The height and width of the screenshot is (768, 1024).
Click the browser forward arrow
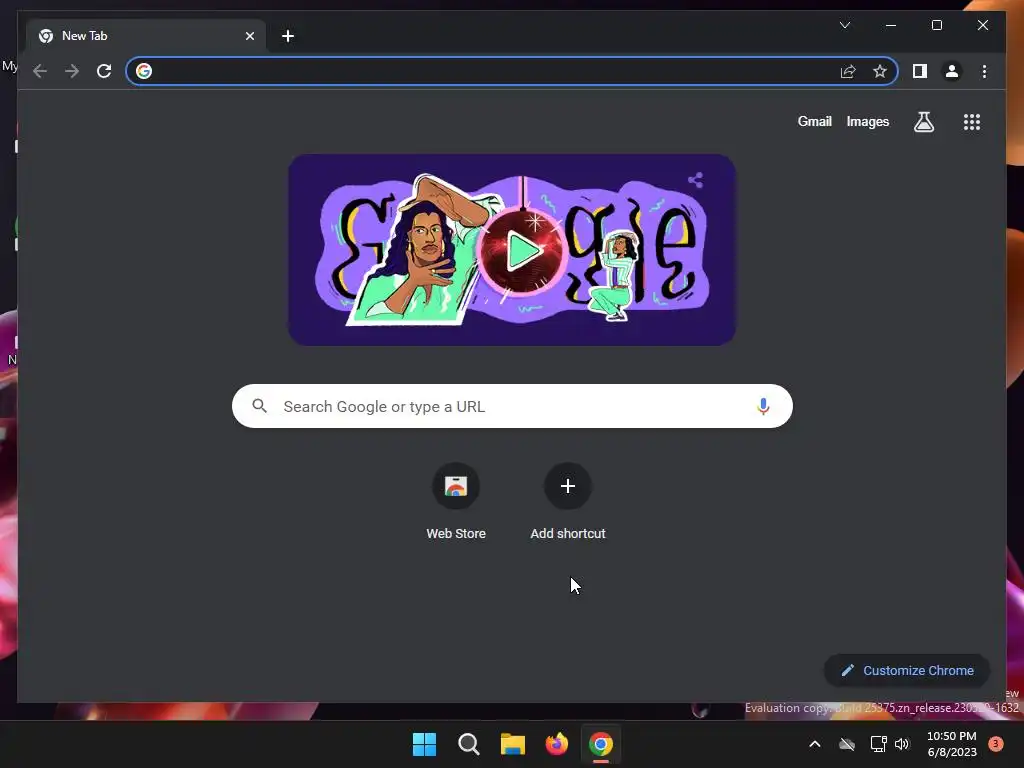72,71
